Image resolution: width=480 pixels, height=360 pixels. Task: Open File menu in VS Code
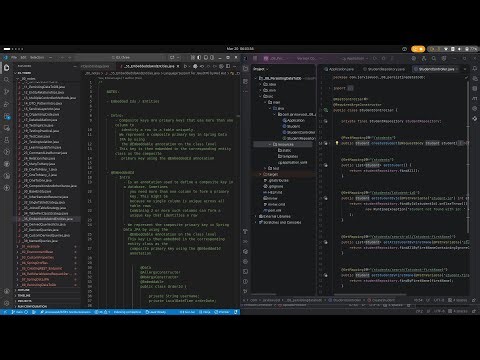[x=14, y=57]
